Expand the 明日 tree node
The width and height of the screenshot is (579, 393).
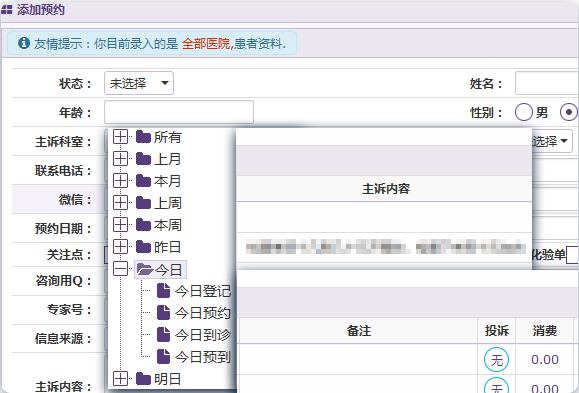[120, 379]
